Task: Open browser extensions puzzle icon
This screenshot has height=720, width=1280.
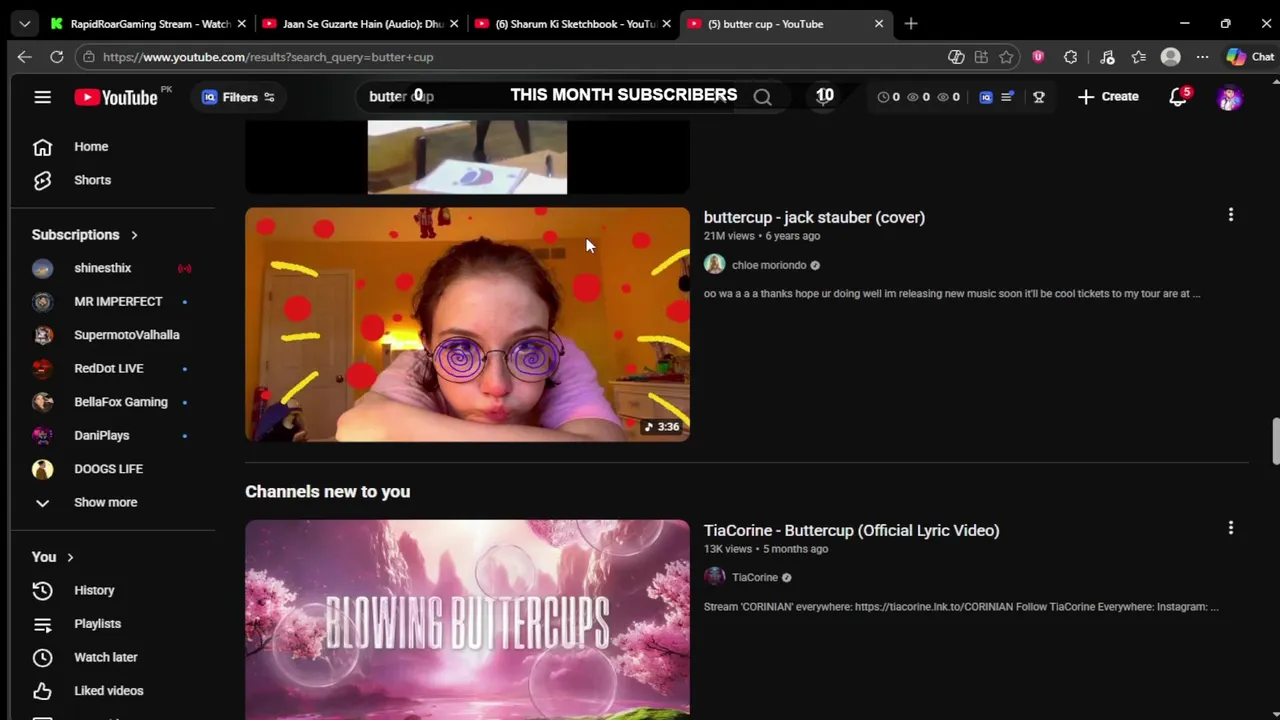Action: [x=1071, y=57]
